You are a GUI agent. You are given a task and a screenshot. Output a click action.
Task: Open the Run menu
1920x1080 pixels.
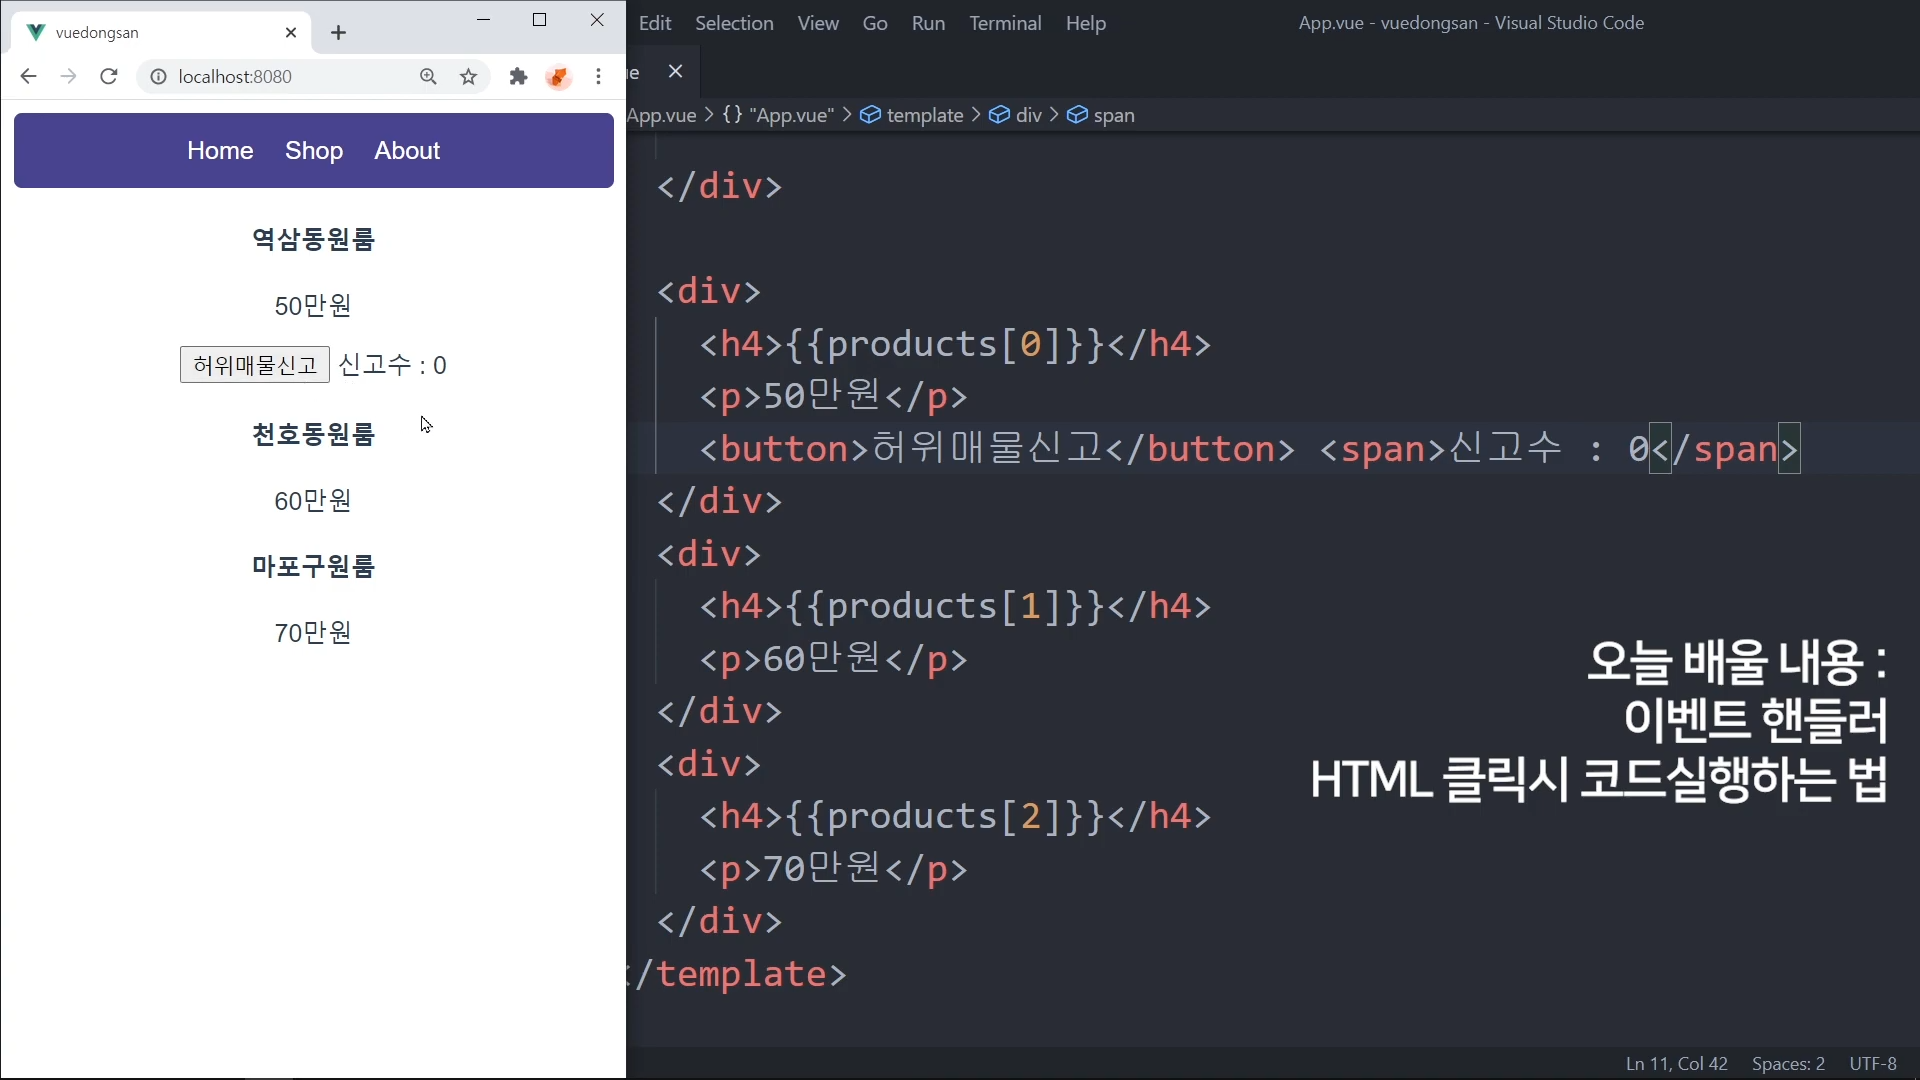(927, 23)
